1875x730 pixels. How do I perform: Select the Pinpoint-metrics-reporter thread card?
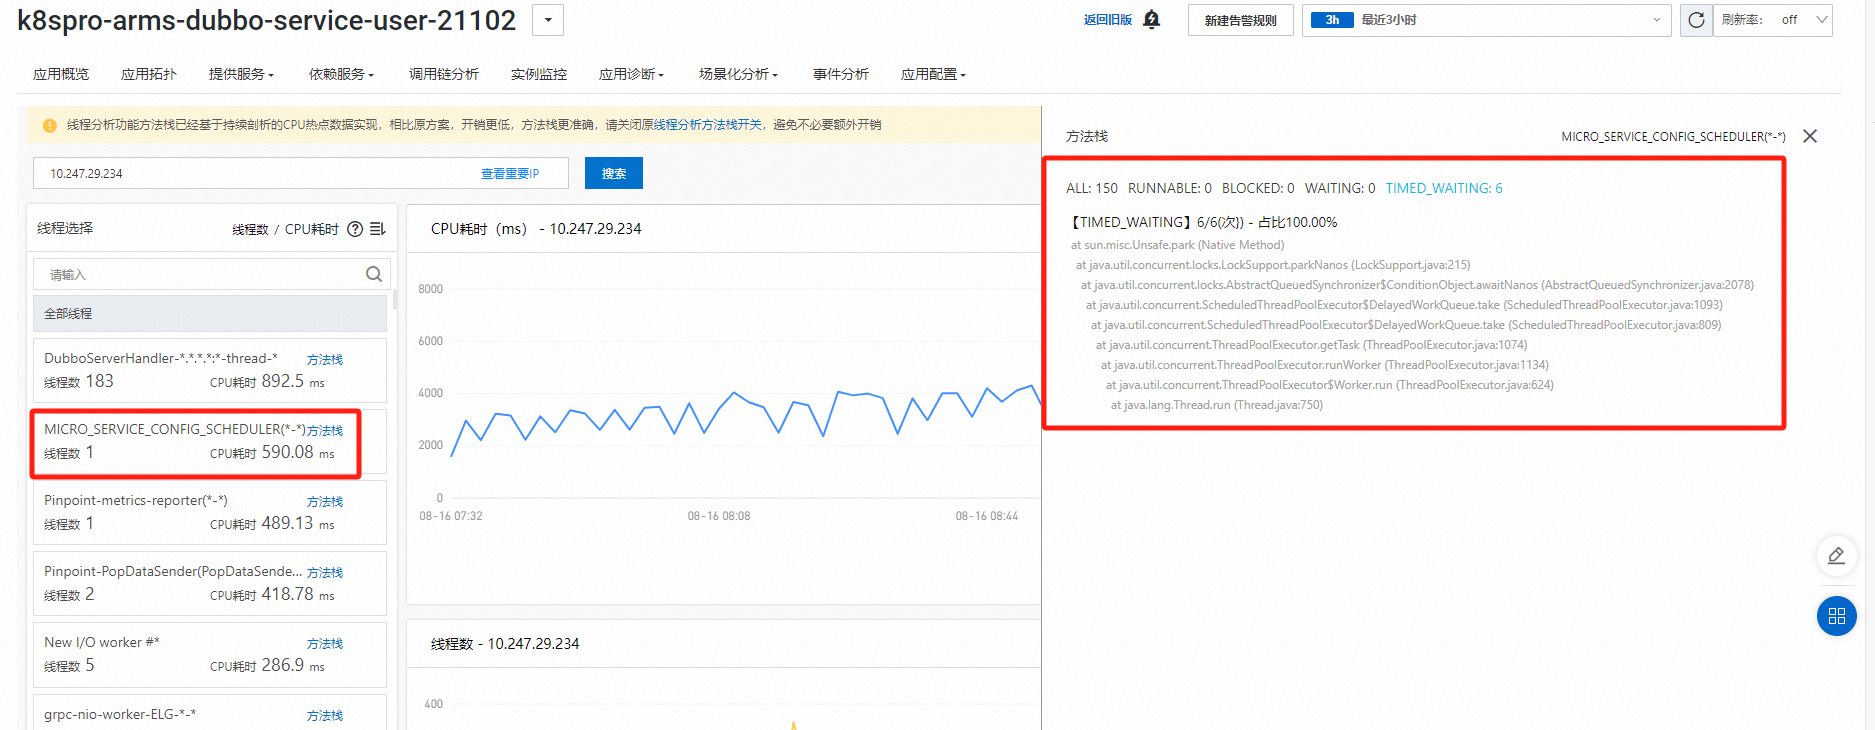click(x=210, y=512)
